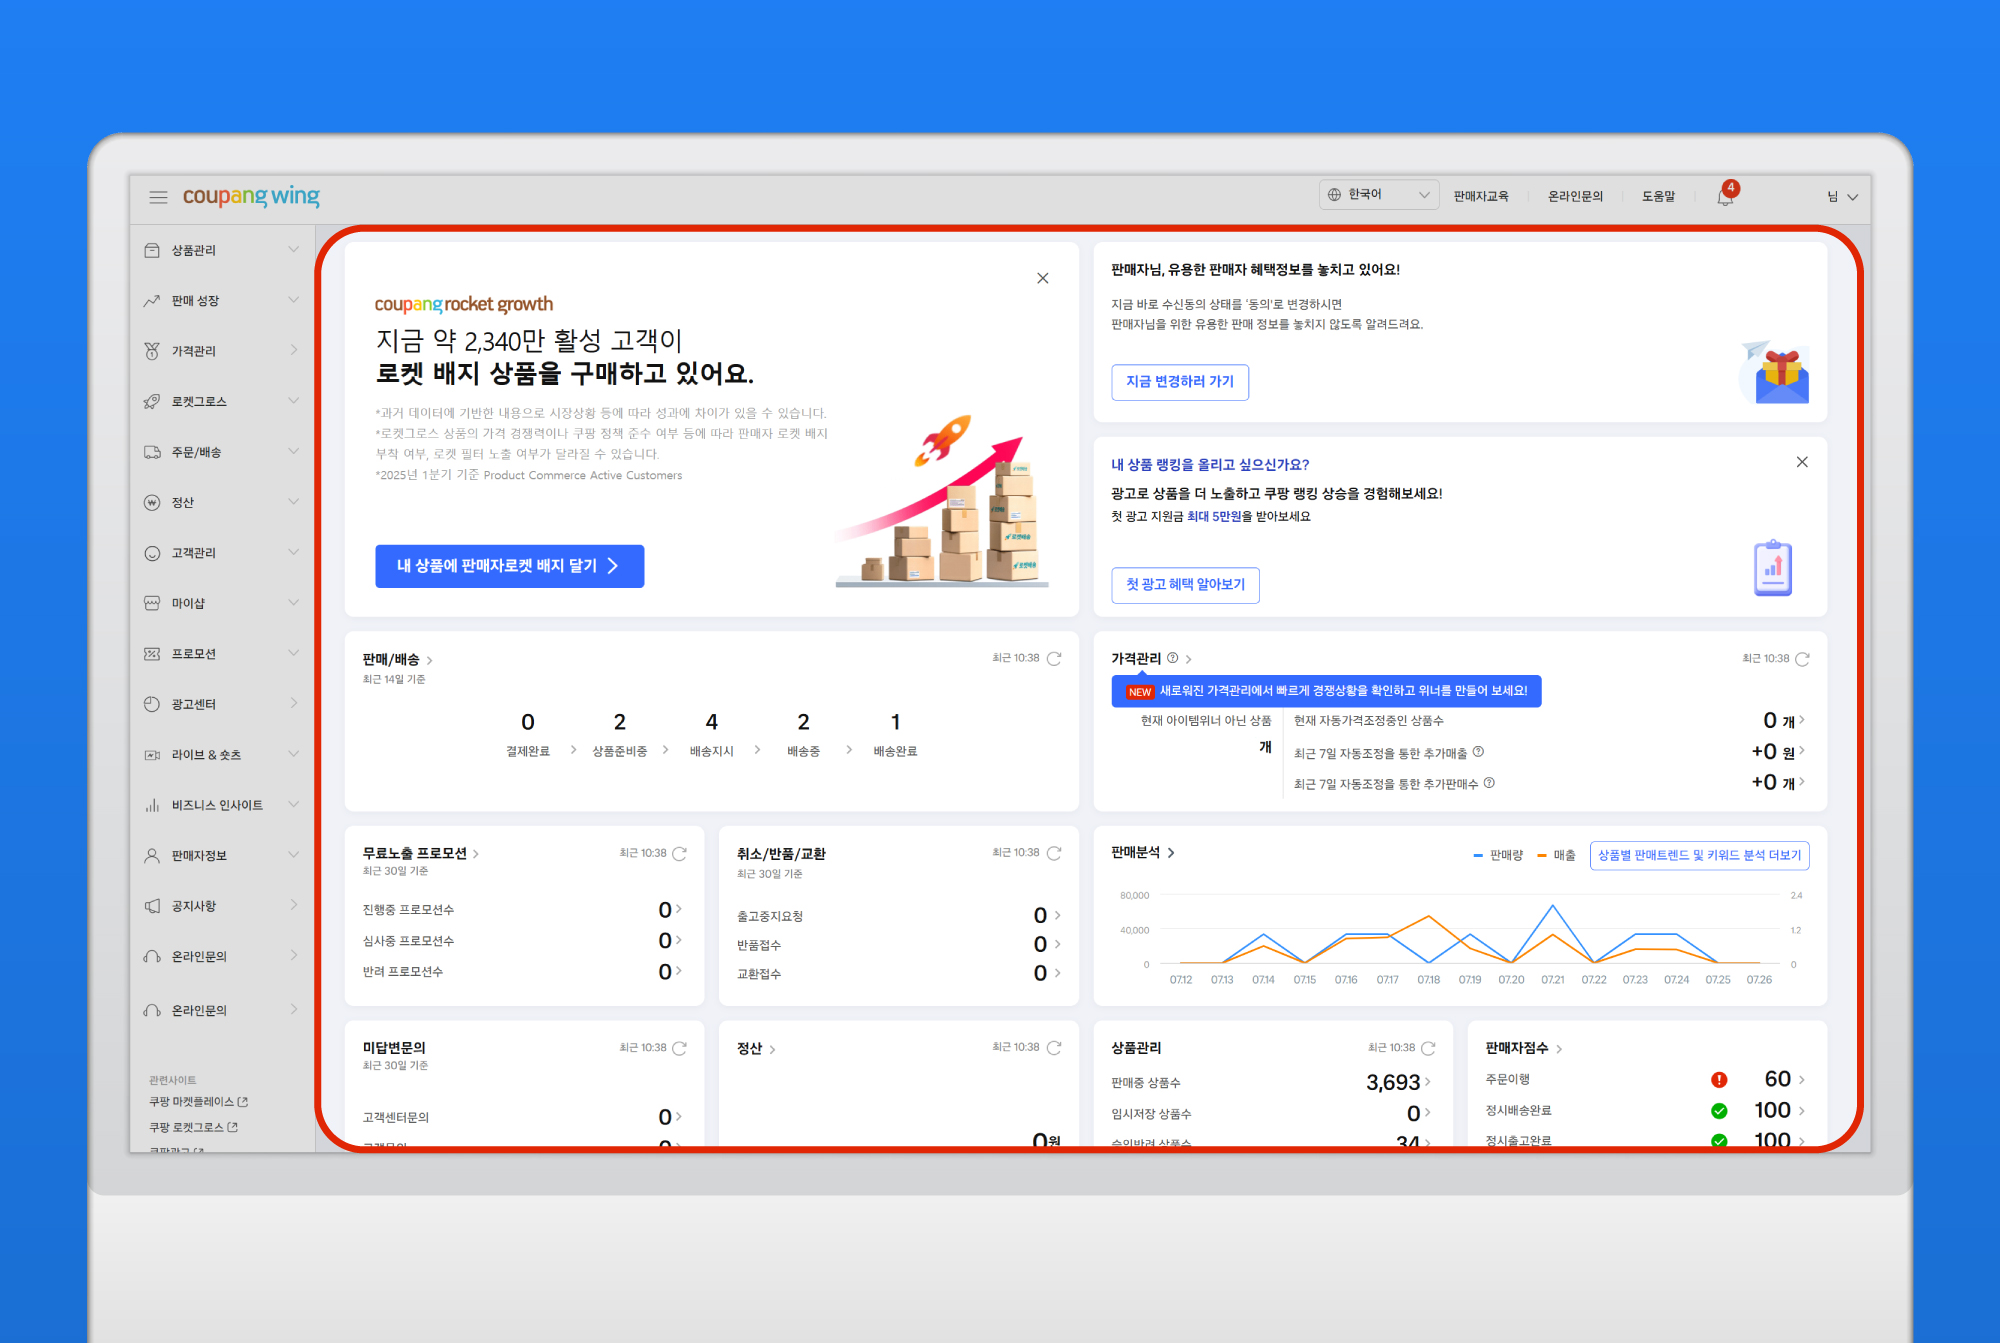Open 주문이행 score 60 row

point(1646,1080)
